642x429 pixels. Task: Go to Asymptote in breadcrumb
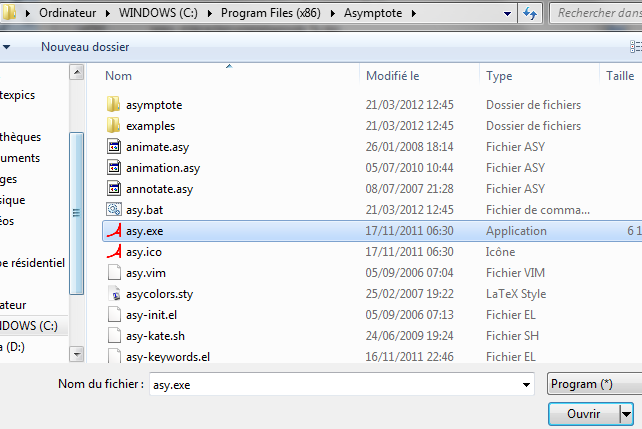[373, 14]
